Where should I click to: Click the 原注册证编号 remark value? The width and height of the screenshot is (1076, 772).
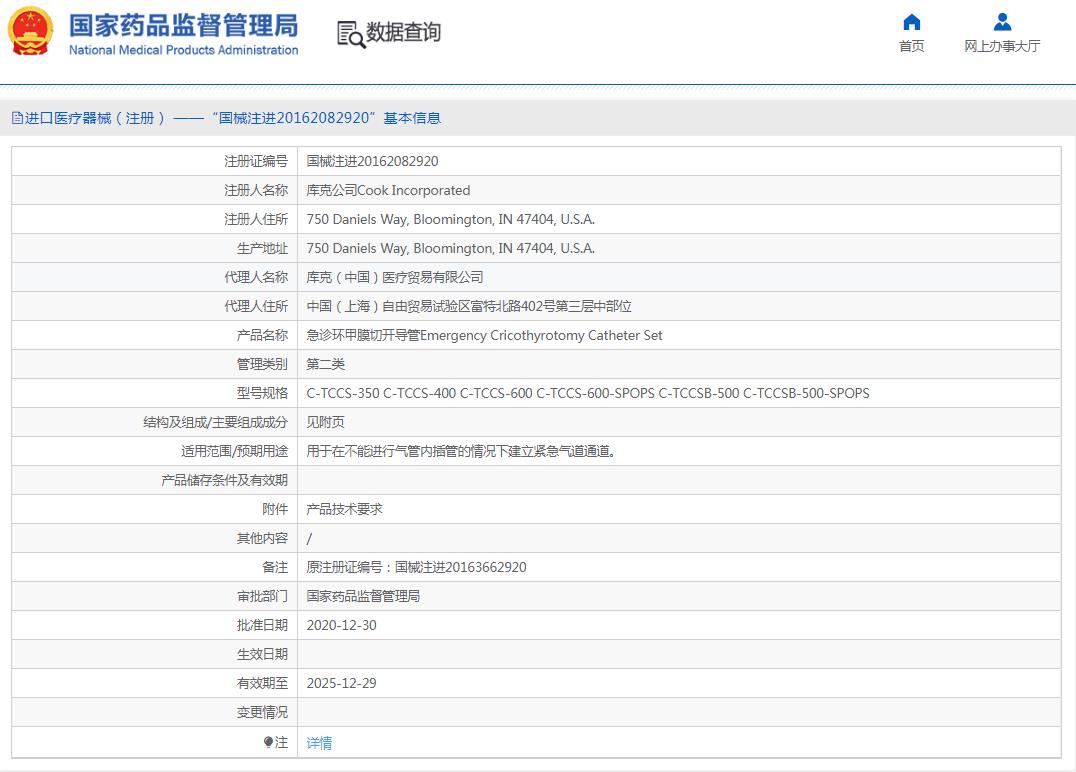tap(416, 567)
